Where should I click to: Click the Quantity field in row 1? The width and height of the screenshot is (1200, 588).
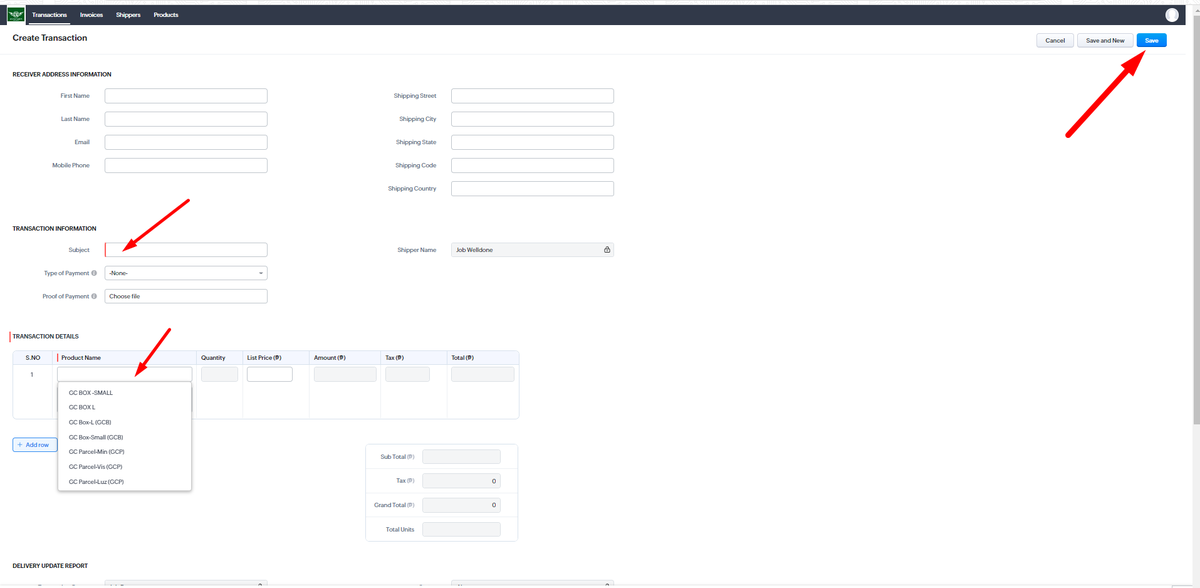coord(220,374)
